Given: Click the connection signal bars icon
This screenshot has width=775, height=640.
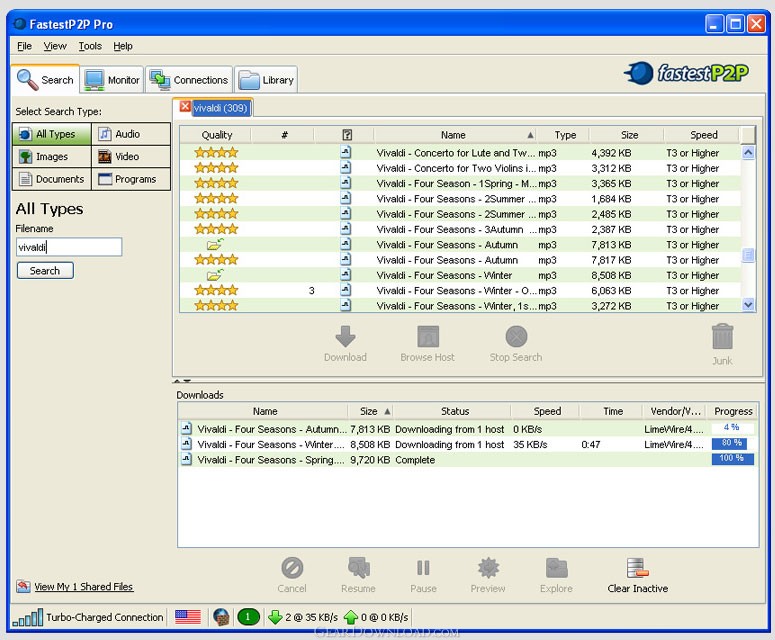Looking at the screenshot, I should coord(28,618).
